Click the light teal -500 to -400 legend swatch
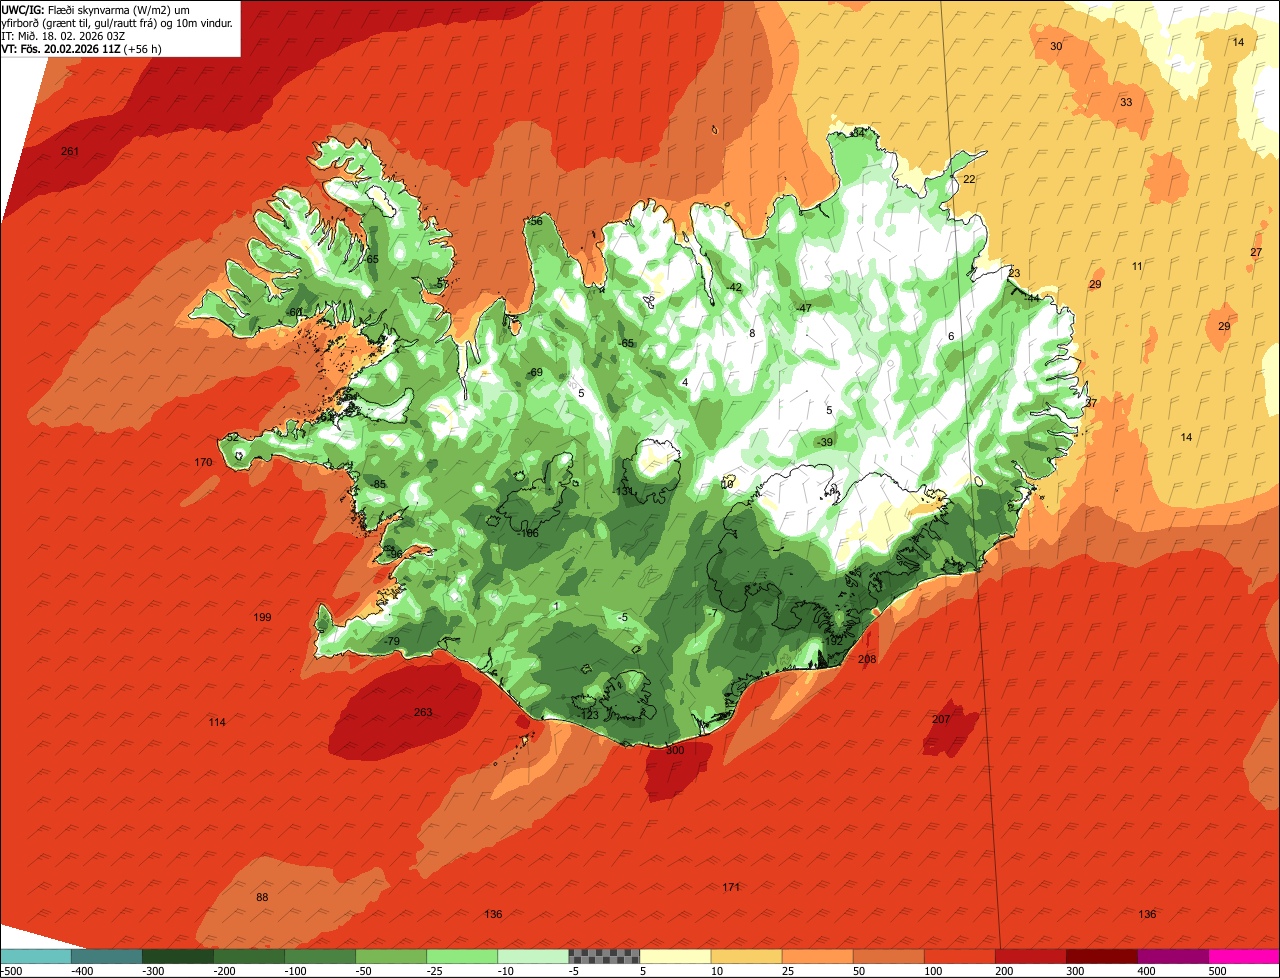Screen dimensions: 1280x978 36,956
